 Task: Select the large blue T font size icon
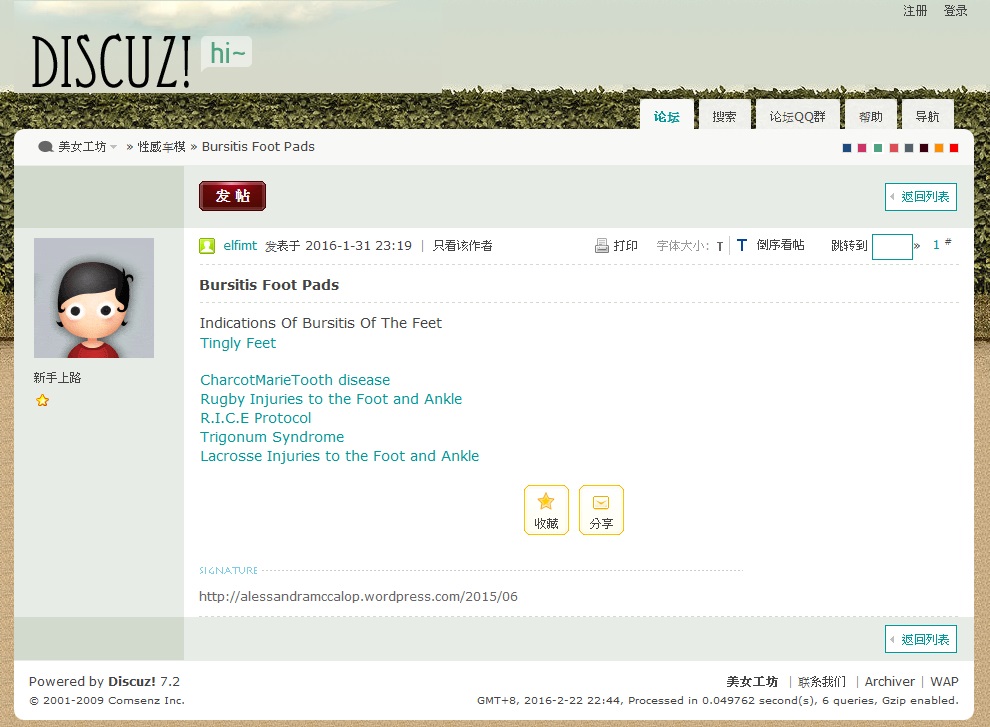[x=742, y=245]
